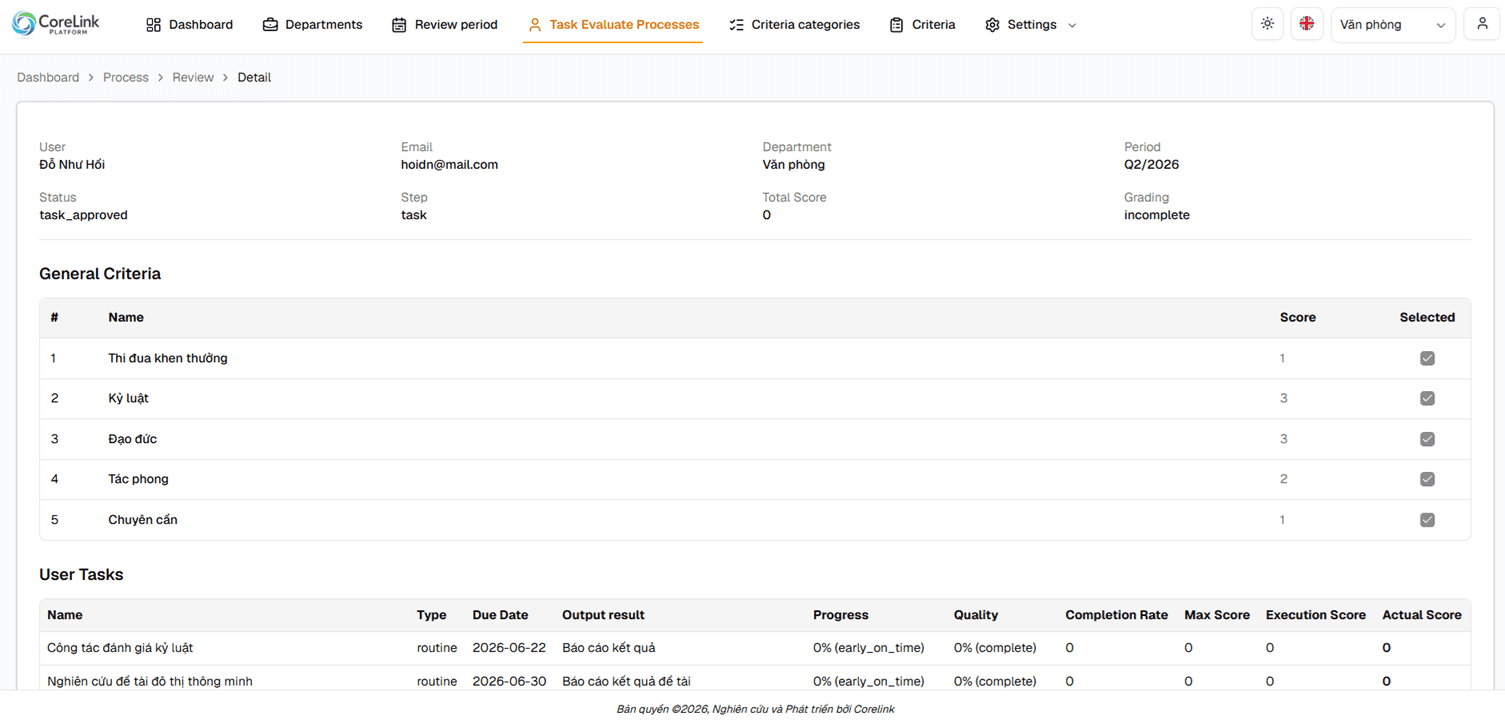Click the User Tasks heading
Image resolution: width=1505 pixels, height=720 pixels.
81,575
